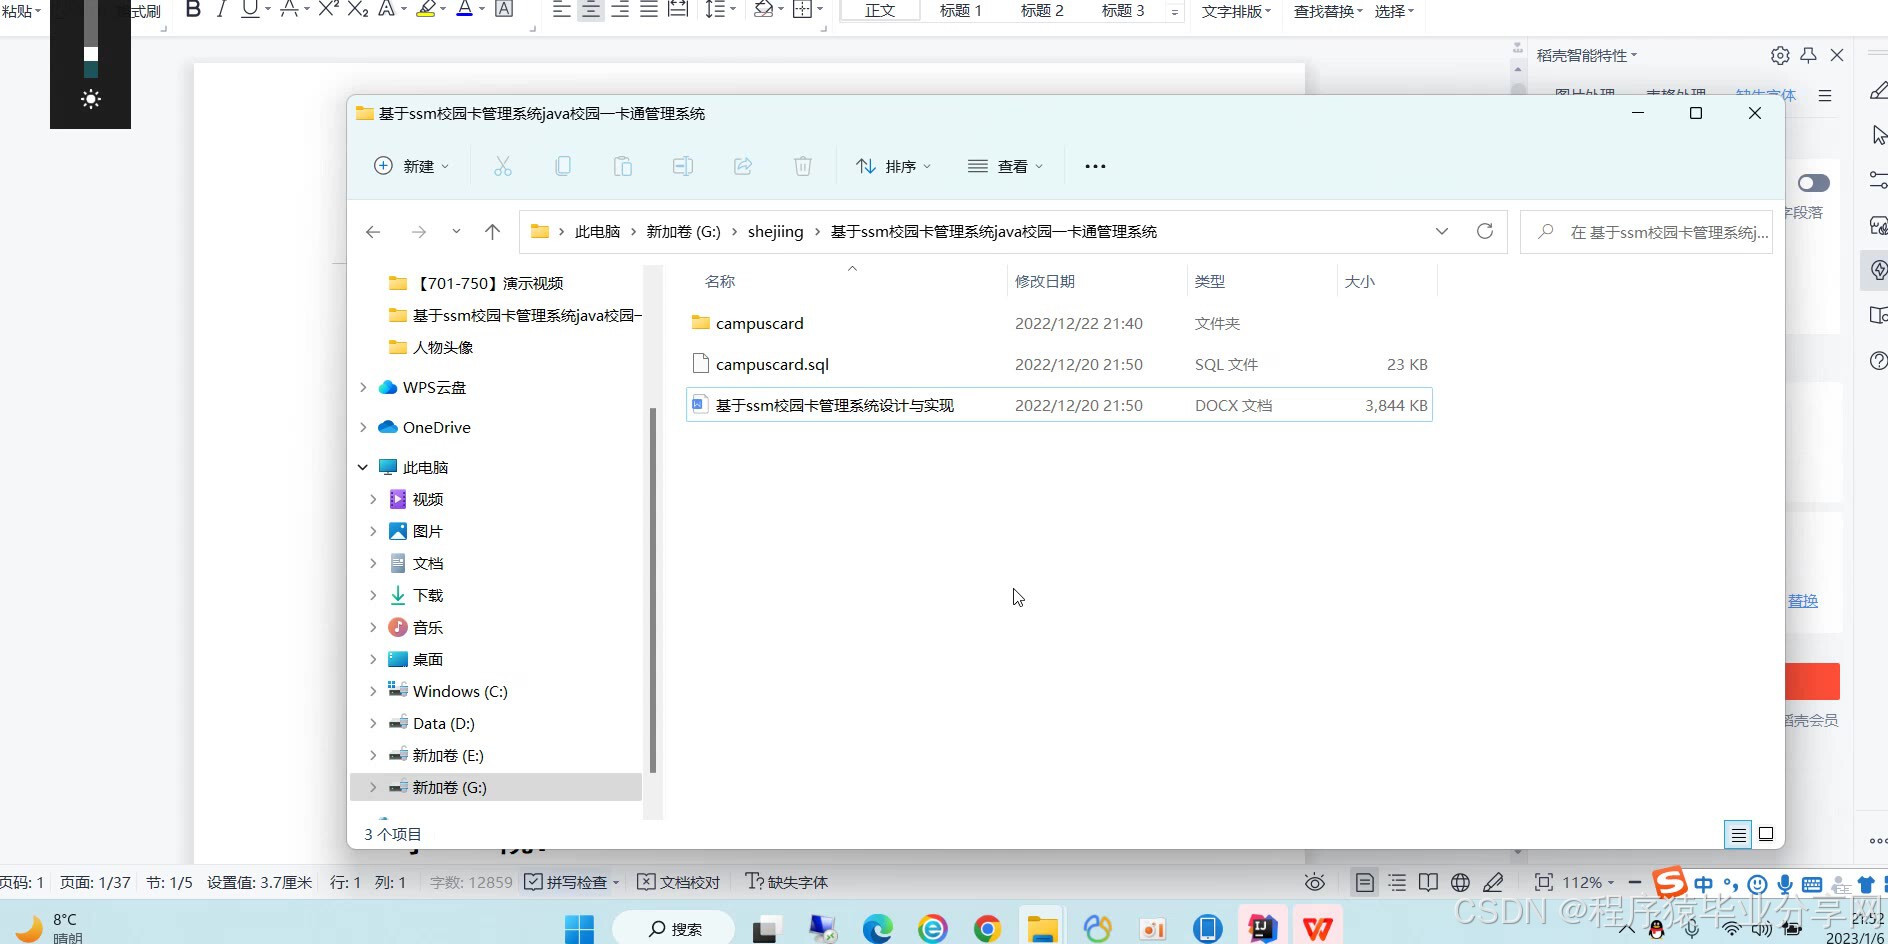Open the three-dots more options menu in Explorer
This screenshot has height=944, width=1888.
[1095, 166]
